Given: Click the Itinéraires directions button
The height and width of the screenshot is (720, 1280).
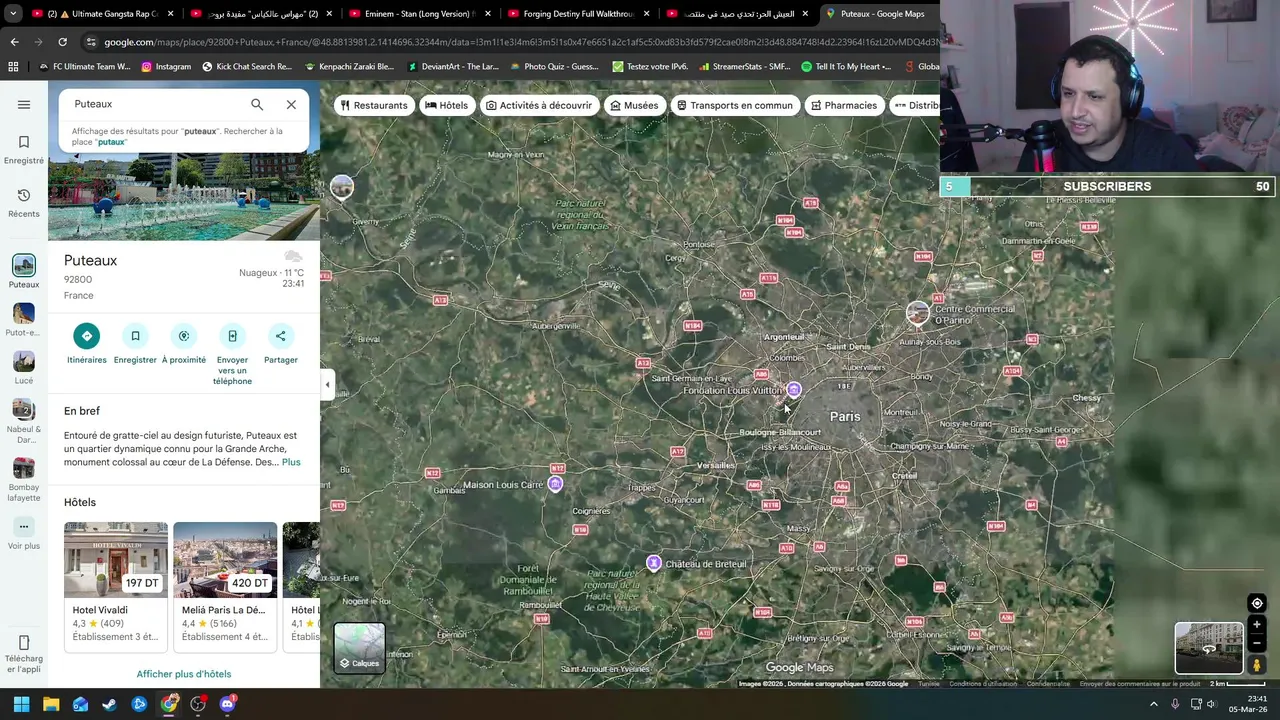Looking at the screenshot, I should pyautogui.click(x=87, y=344).
